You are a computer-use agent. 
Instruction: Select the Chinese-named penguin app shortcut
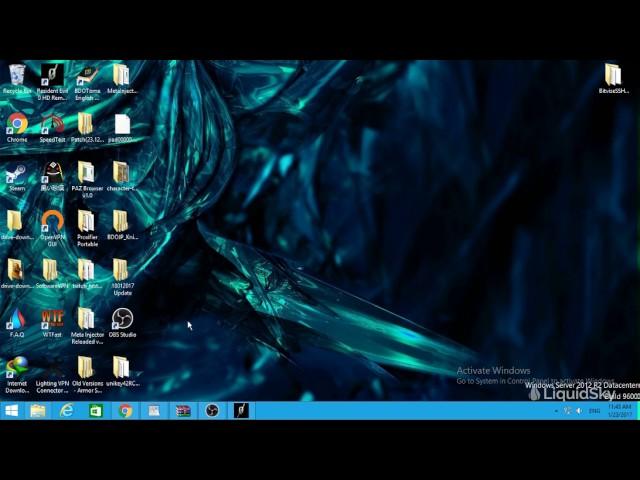point(52,177)
